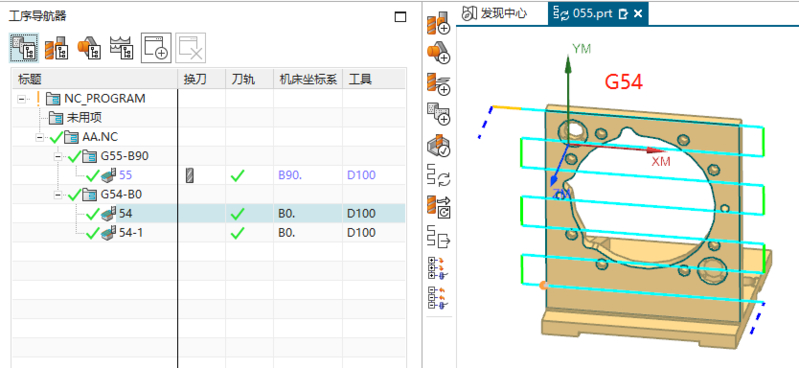Switch to Program Order View icon
This screenshot has width=799, height=368.
[23, 48]
